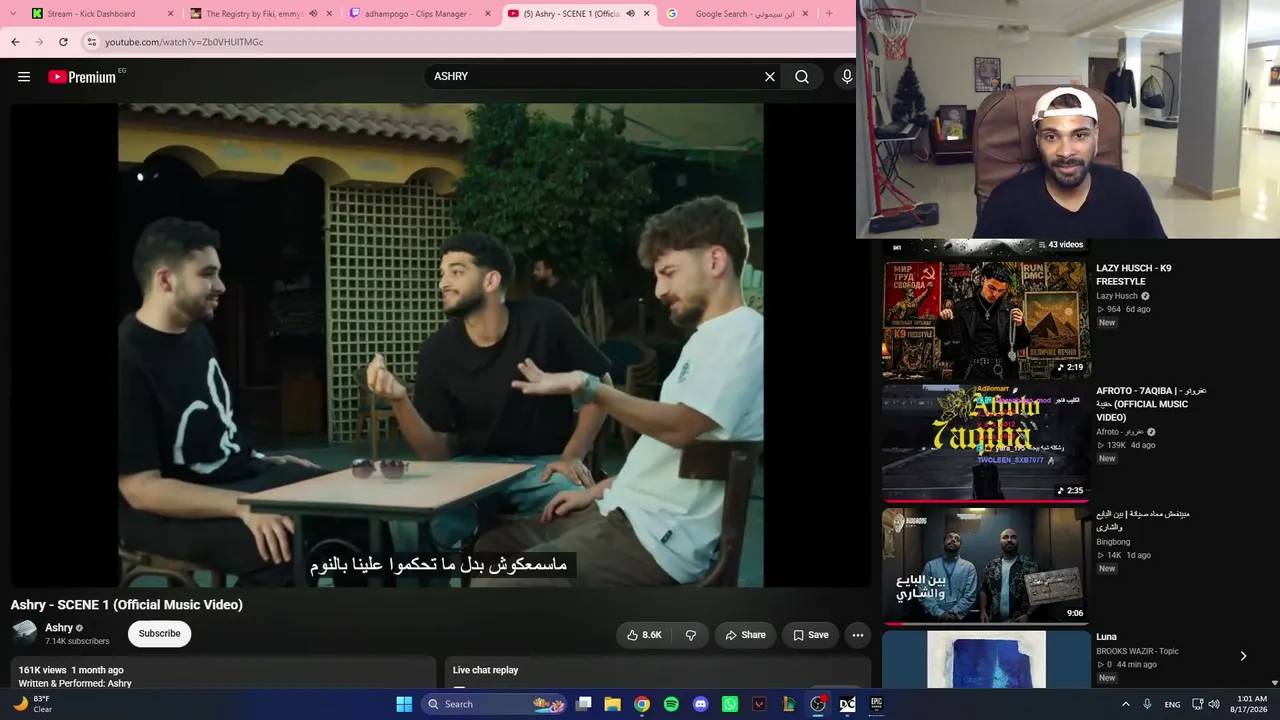Close the Stream - Kick Dashboard tab
This screenshot has height=720, width=1280.
pos(170,14)
